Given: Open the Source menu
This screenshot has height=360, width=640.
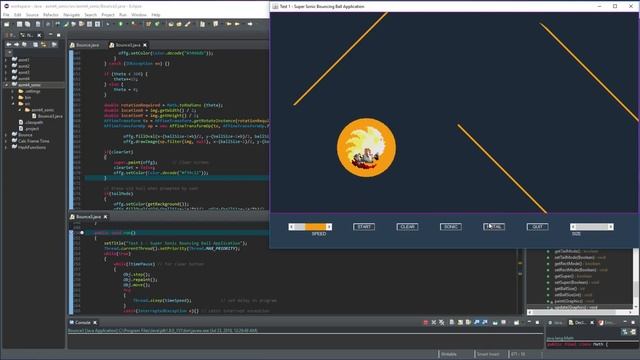Looking at the screenshot, I should click(32, 15).
